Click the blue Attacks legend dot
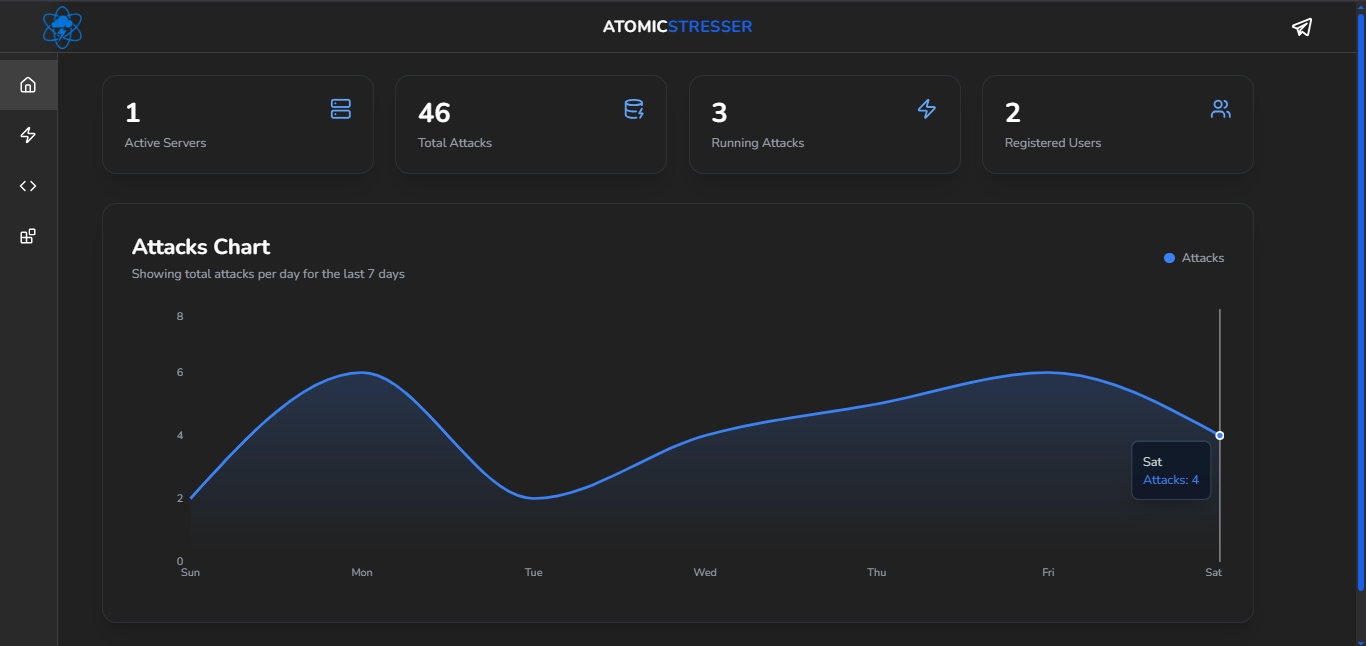The height and width of the screenshot is (646, 1366). click(1169, 258)
